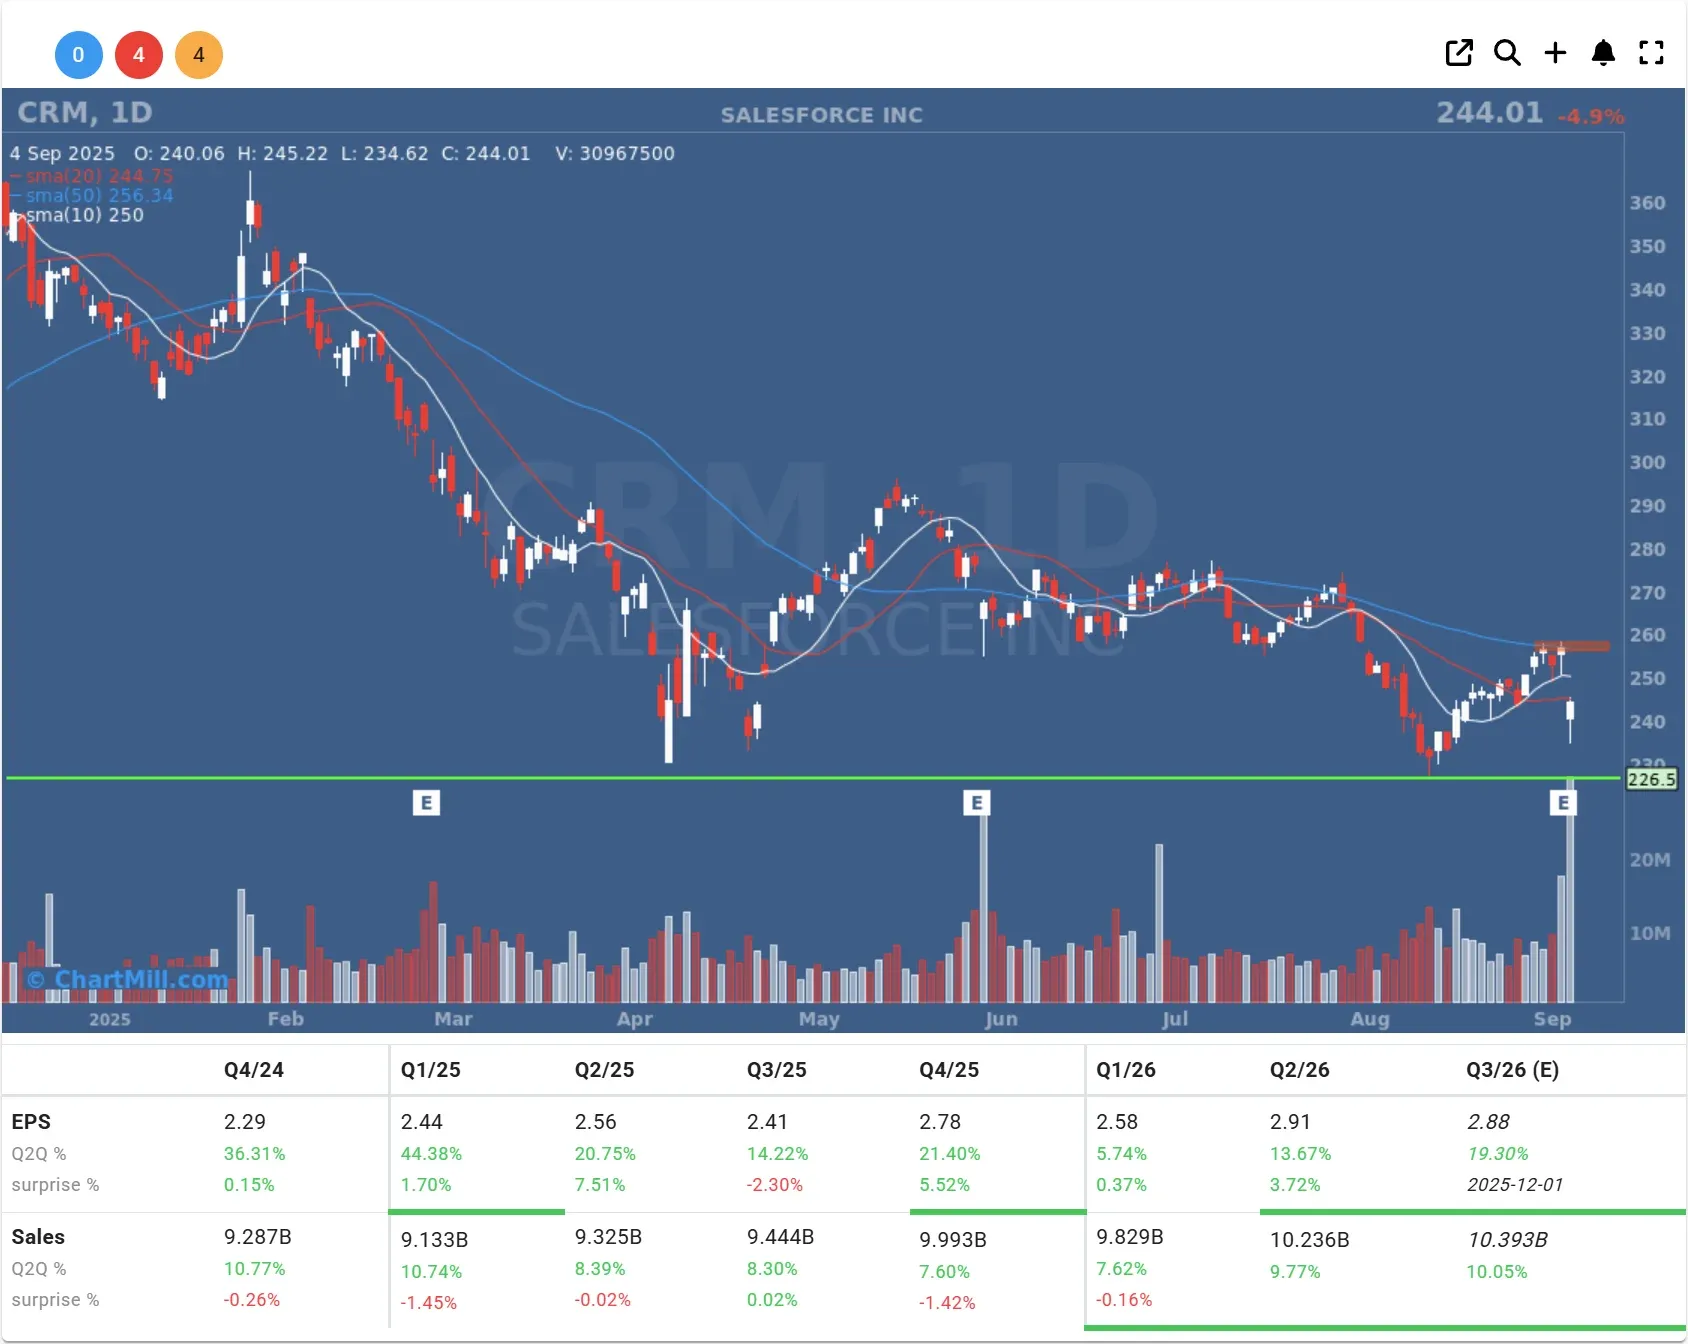
Task: Click the earnings E marker near March
Action: (426, 802)
